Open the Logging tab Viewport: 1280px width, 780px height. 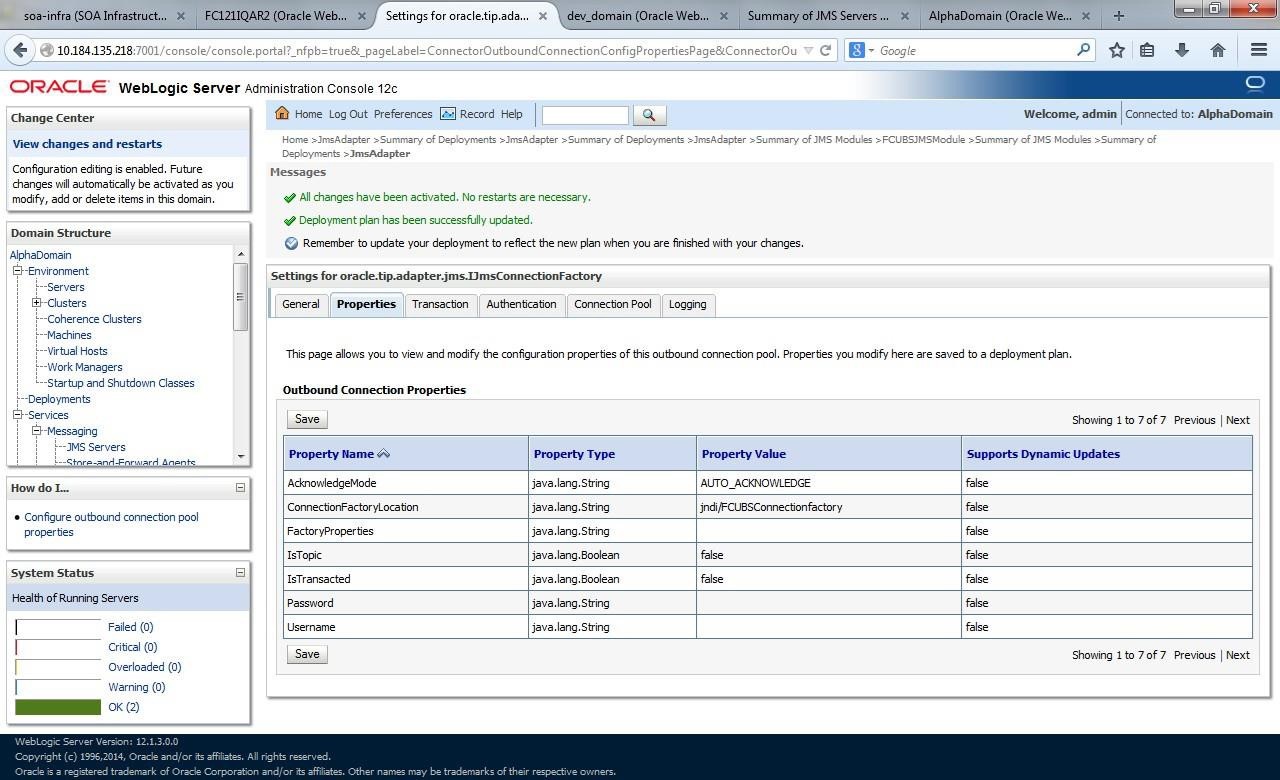coord(687,304)
